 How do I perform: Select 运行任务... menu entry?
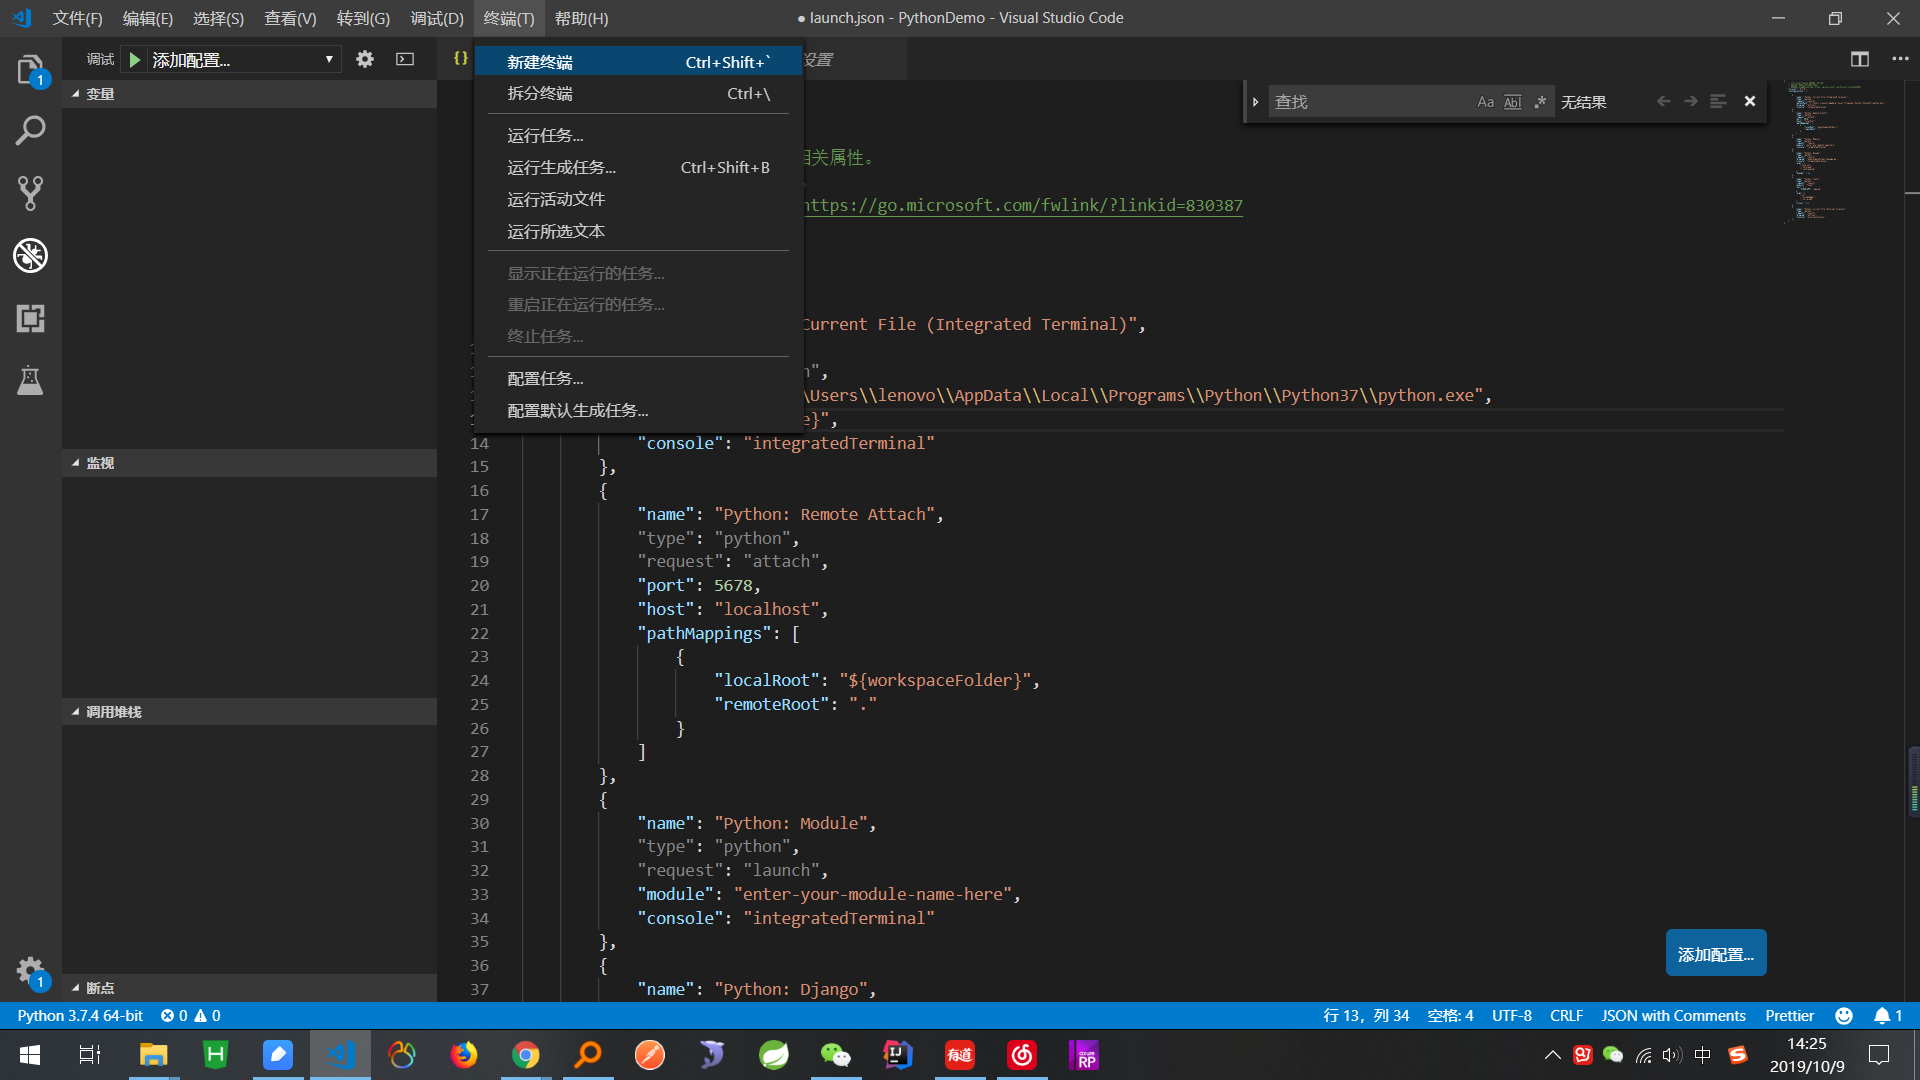pyautogui.click(x=638, y=135)
